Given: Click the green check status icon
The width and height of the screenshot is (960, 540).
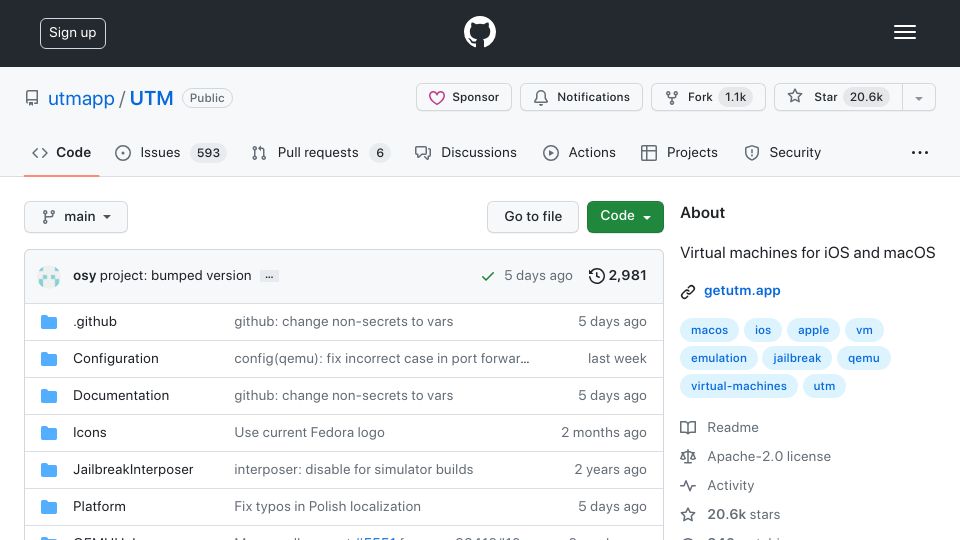Looking at the screenshot, I should pos(487,276).
